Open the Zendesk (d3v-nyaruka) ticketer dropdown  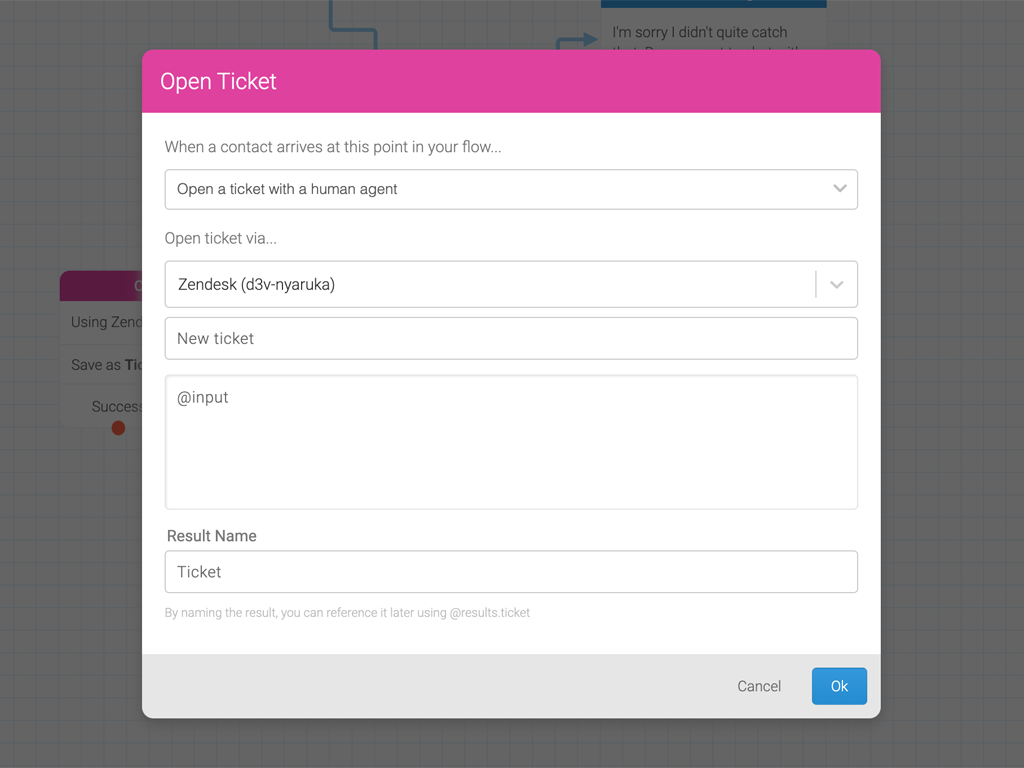pos(511,284)
